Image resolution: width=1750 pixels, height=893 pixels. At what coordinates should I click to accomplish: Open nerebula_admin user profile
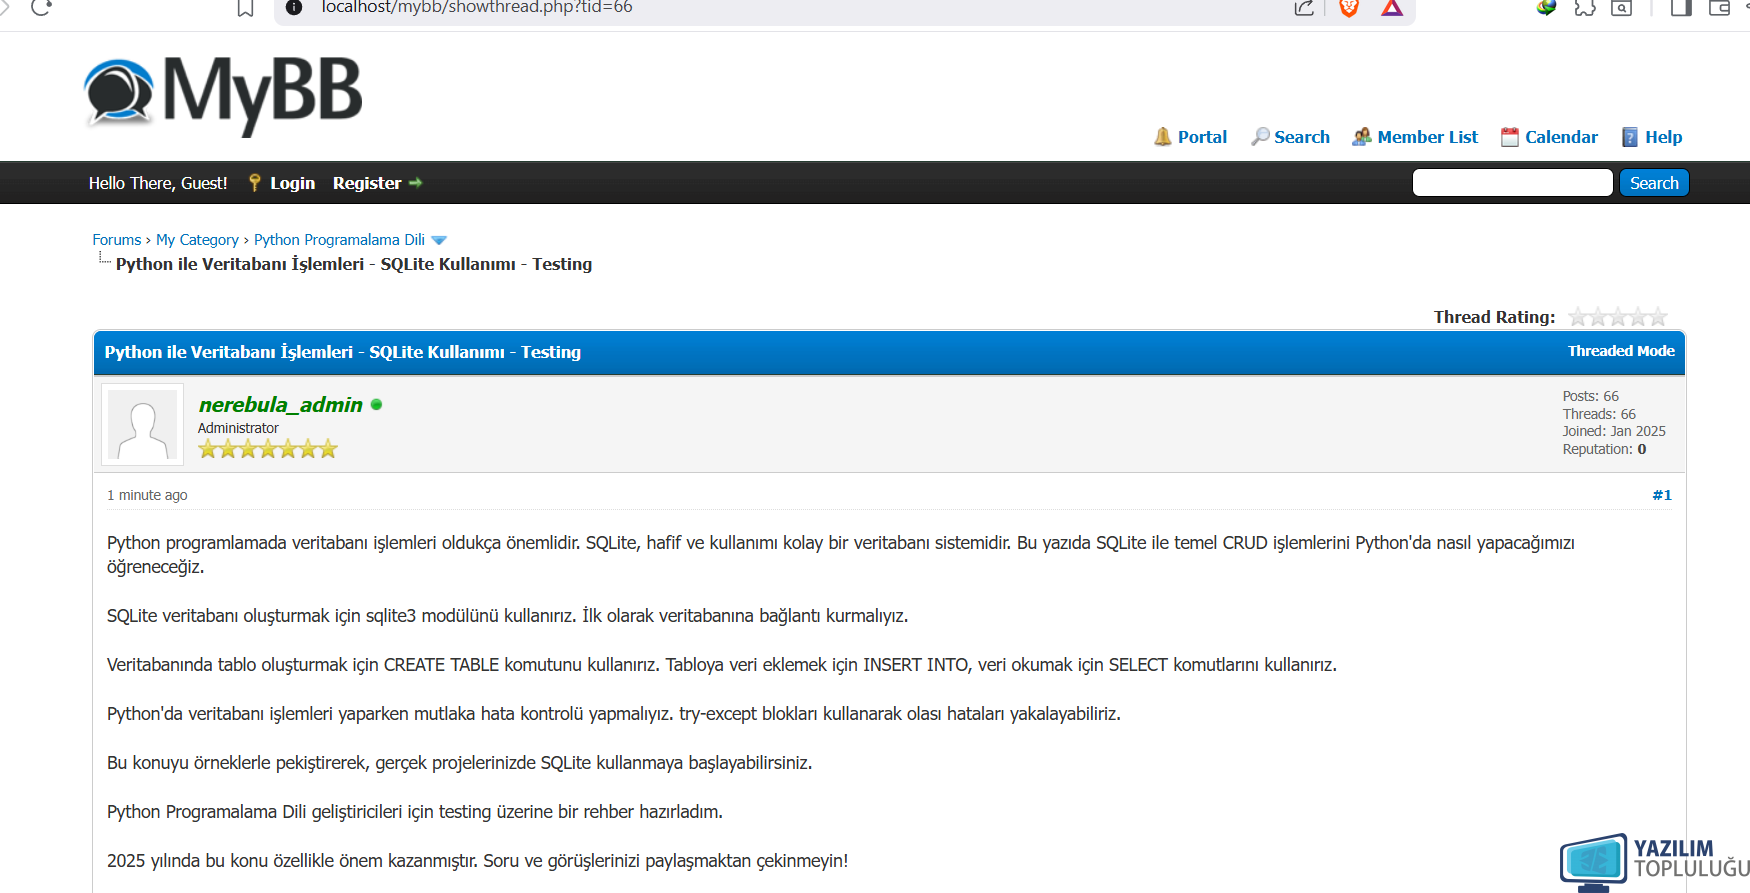tap(280, 405)
